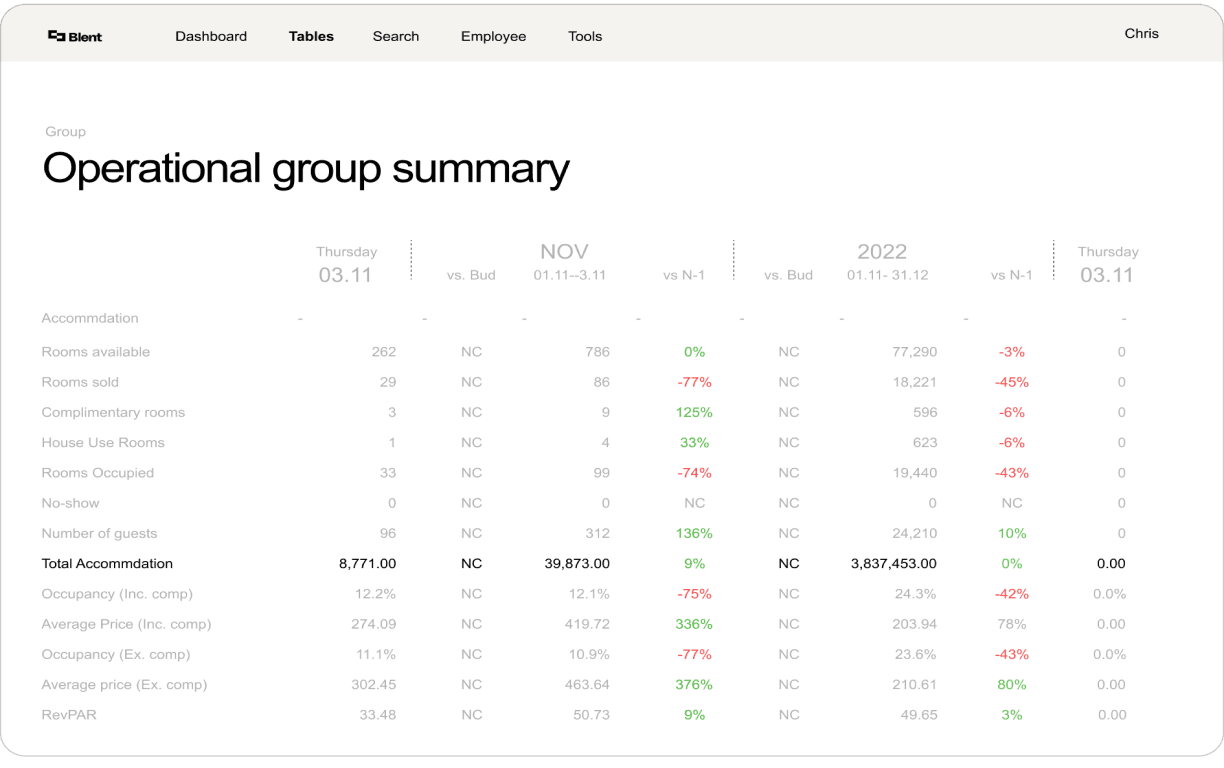Switch to the Tables tab
The height and width of the screenshot is (768, 1224).
[311, 36]
